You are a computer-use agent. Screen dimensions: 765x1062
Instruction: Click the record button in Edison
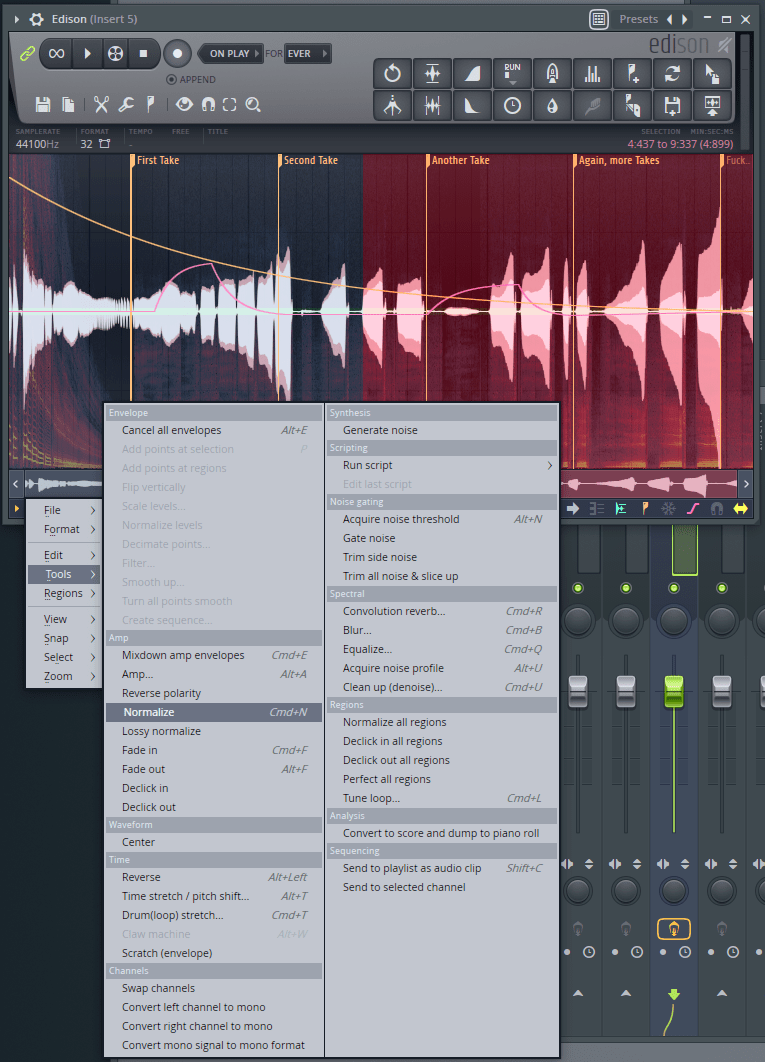(x=178, y=54)
